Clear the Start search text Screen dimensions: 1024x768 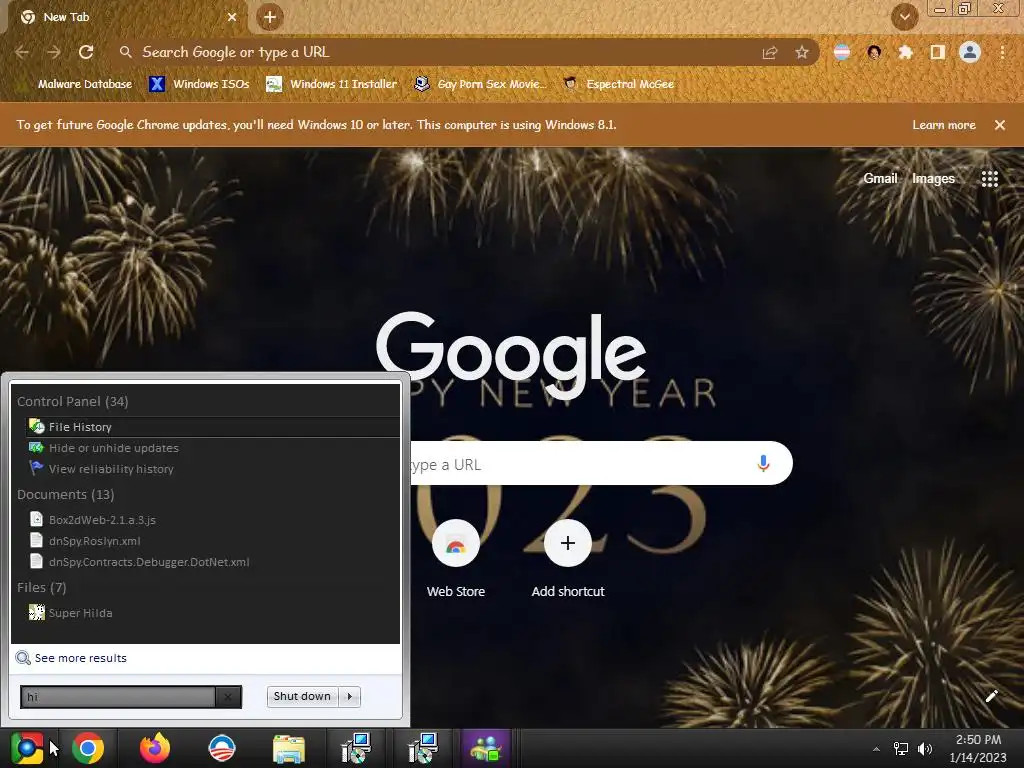pos(228,697)
